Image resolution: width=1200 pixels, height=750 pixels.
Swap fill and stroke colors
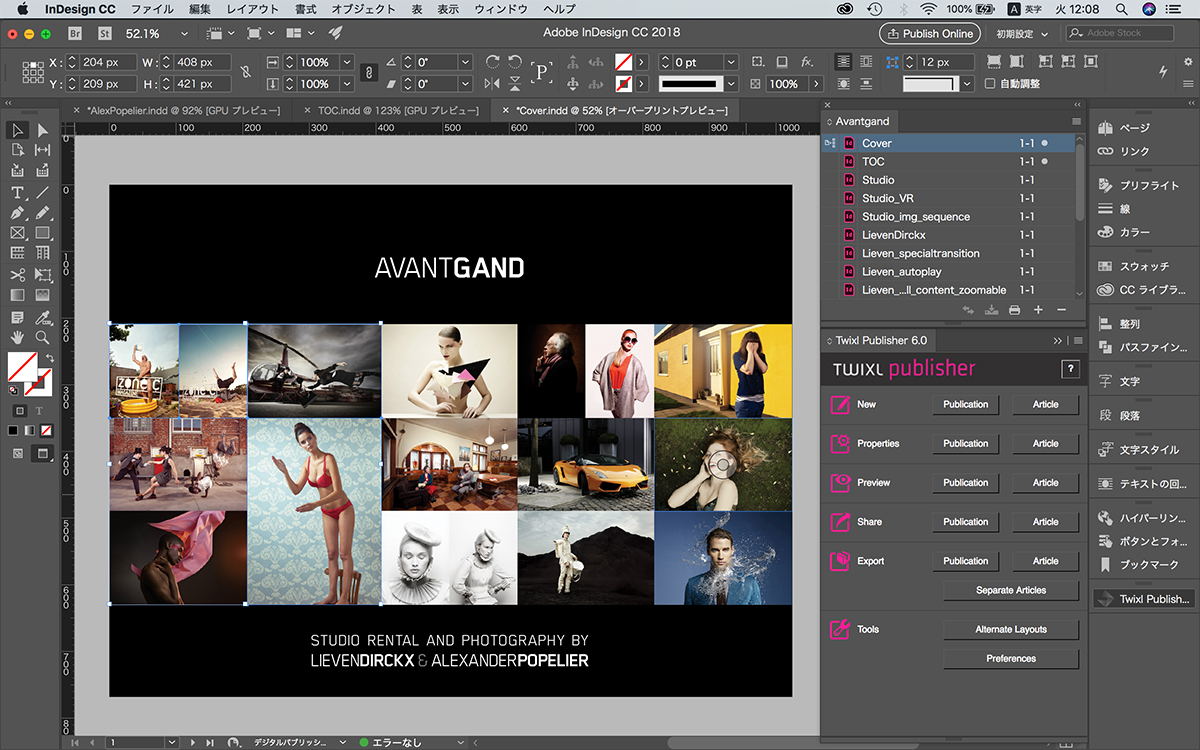click(x=50, y=357)
